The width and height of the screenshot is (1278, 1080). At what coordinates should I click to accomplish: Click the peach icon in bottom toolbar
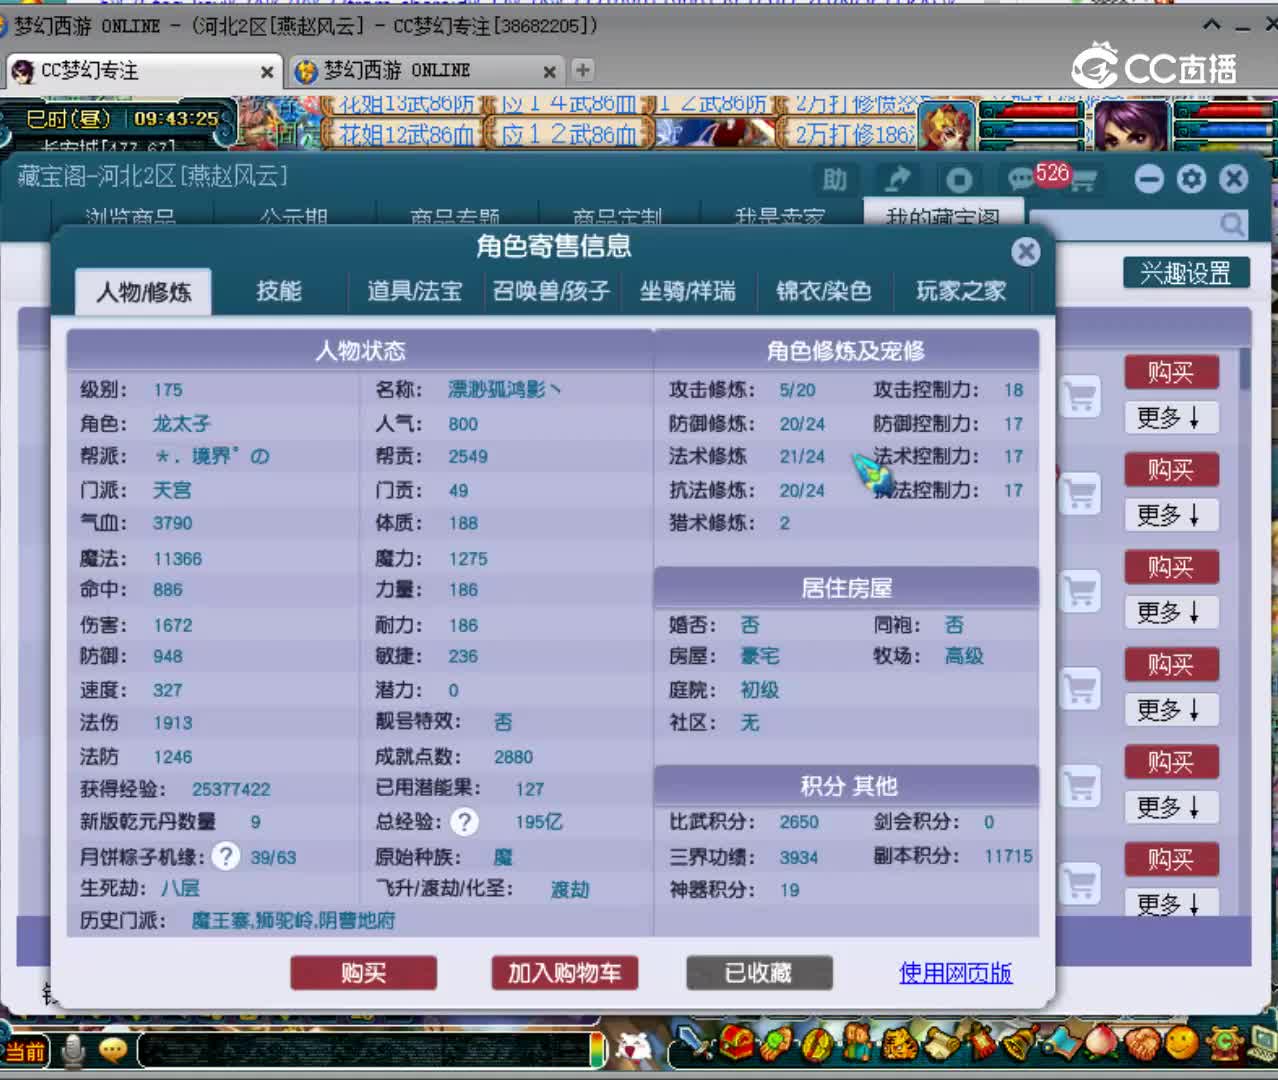pos(1101,1042)
